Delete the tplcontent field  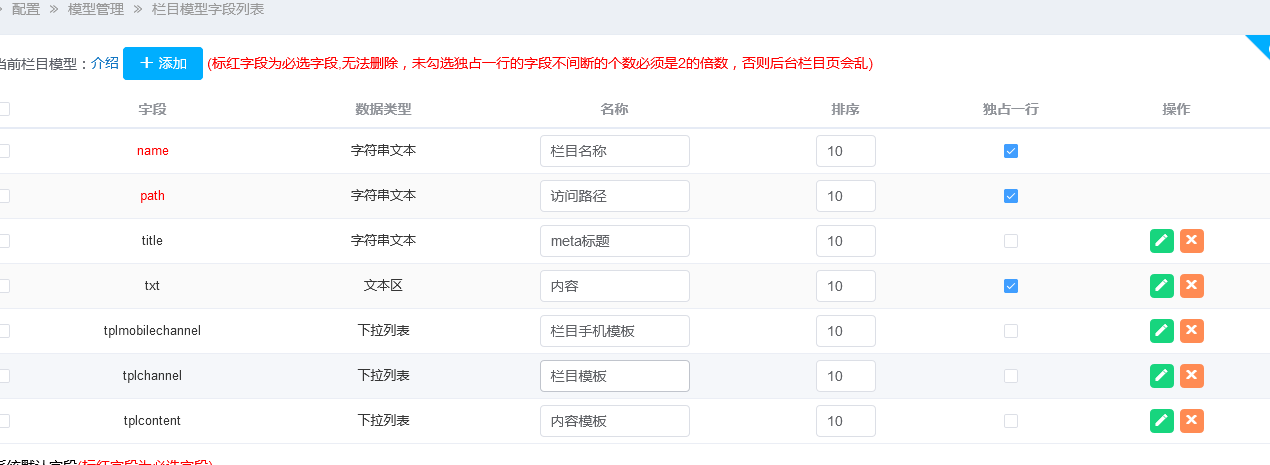pyautogui.click(x=1191, y=421)
